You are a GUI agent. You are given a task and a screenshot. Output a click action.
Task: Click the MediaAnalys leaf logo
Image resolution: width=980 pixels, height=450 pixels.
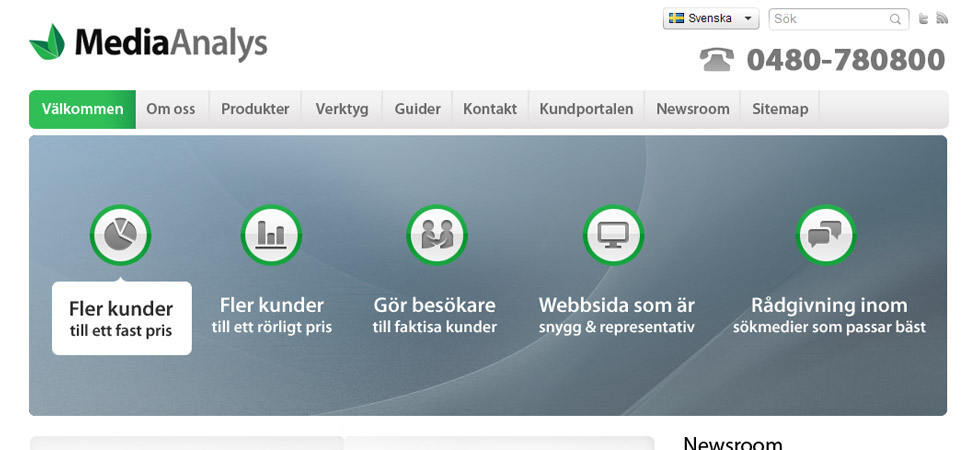[47, 42]
